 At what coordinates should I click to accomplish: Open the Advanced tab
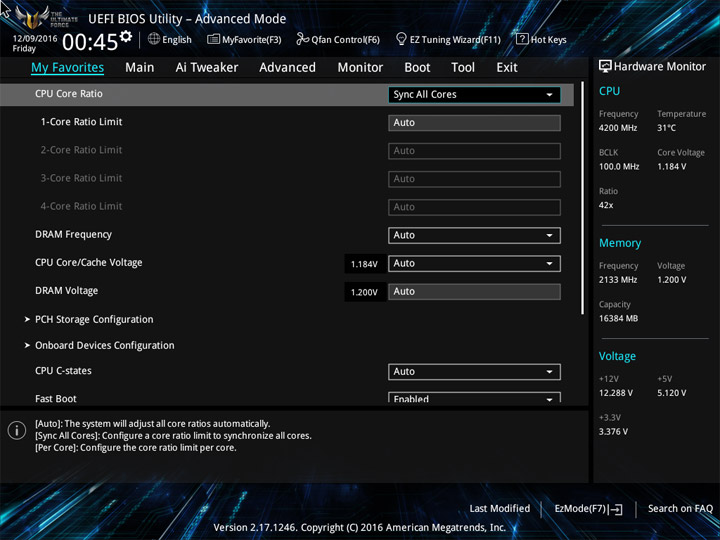point(287,68)
